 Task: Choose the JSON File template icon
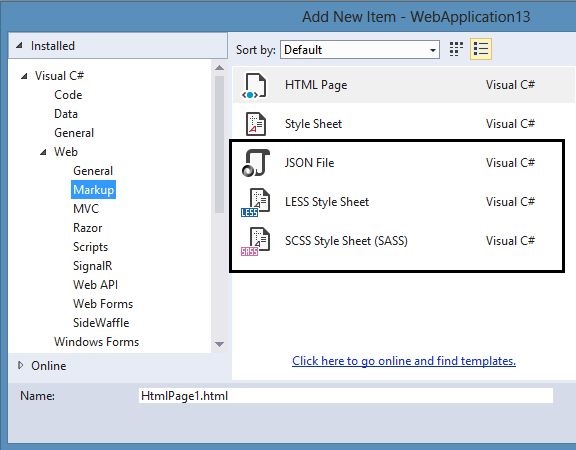tap(256, 163)
